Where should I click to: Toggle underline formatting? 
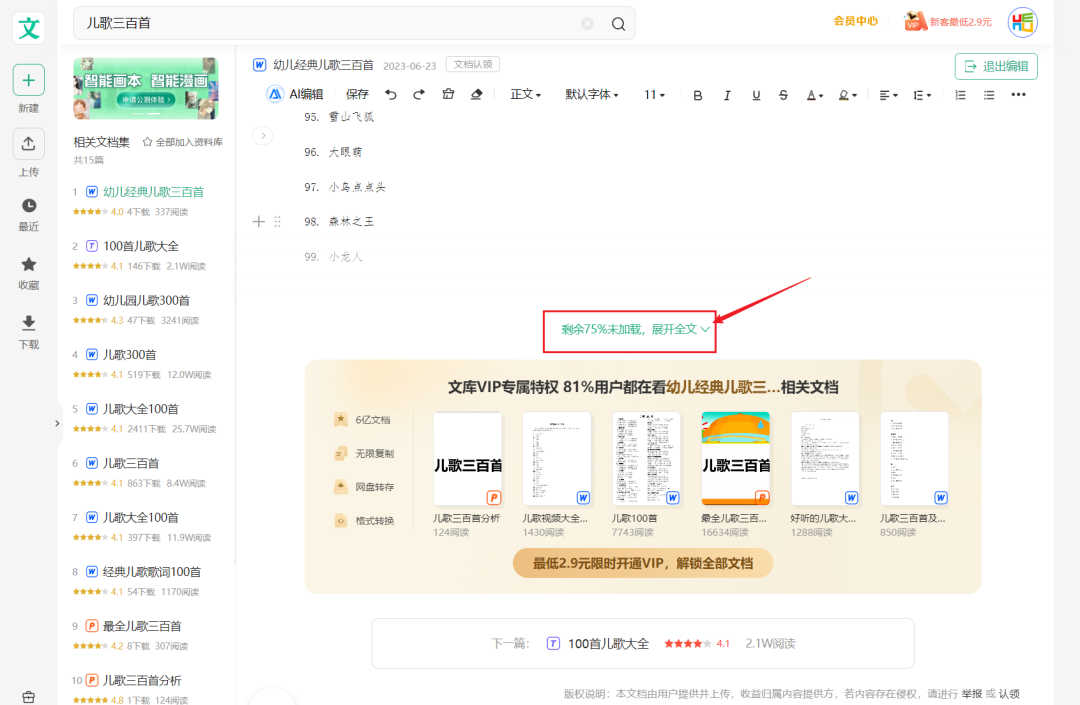756,95
